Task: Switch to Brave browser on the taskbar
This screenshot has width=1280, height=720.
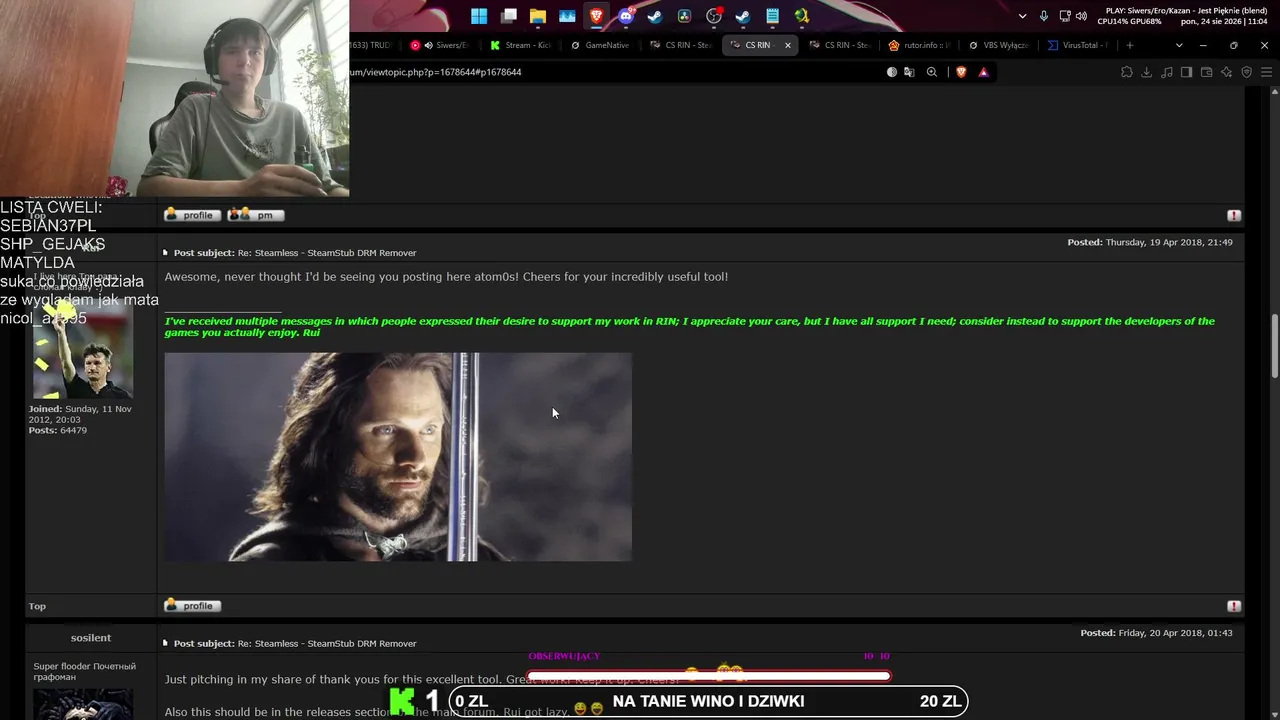Action: tap(597, 16)
